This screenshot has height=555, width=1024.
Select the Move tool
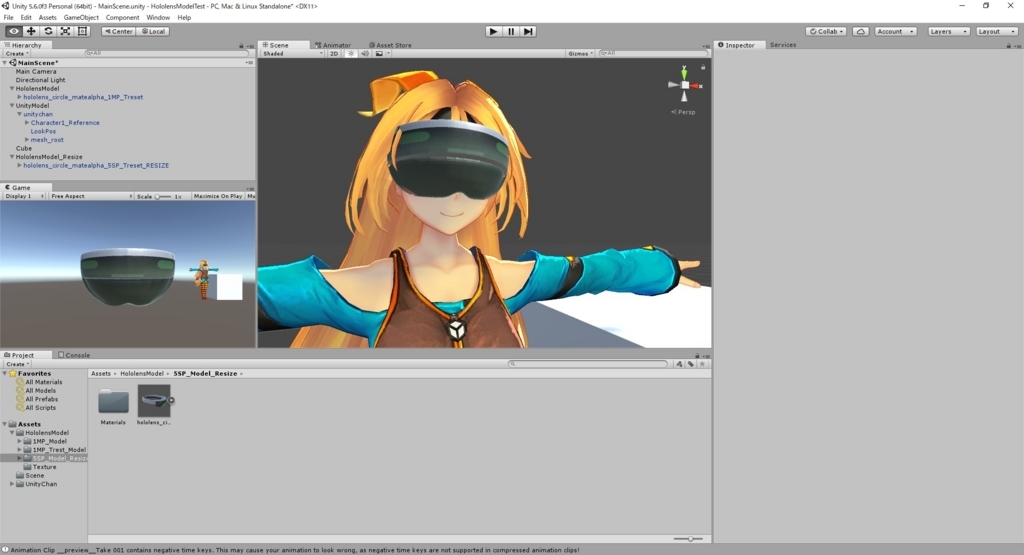(31, 31)
